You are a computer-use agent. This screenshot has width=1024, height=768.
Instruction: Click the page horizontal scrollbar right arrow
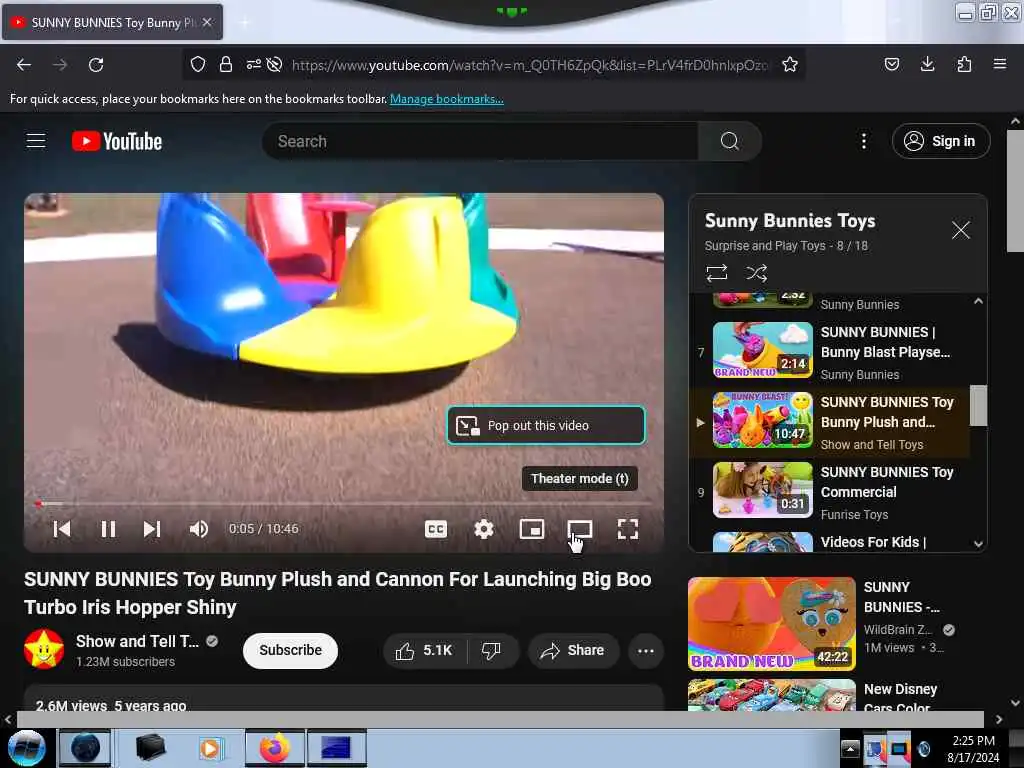999,719
